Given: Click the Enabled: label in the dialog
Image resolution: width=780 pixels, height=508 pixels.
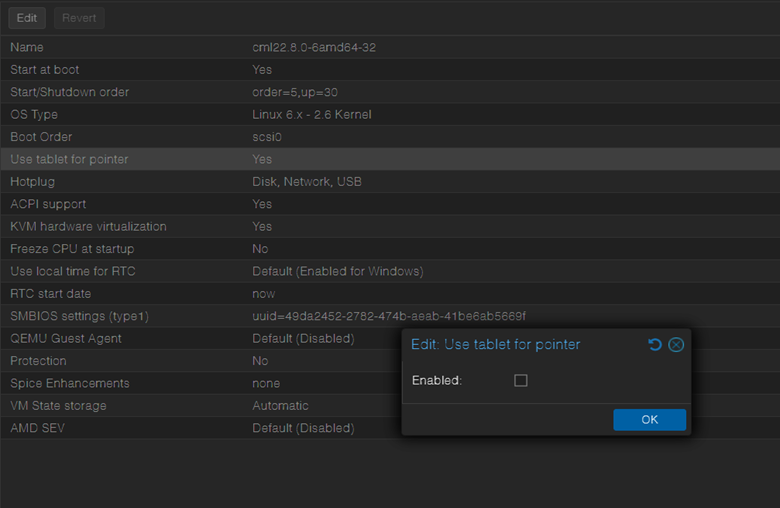Looking at the screenshot, I should pos(437,381).
